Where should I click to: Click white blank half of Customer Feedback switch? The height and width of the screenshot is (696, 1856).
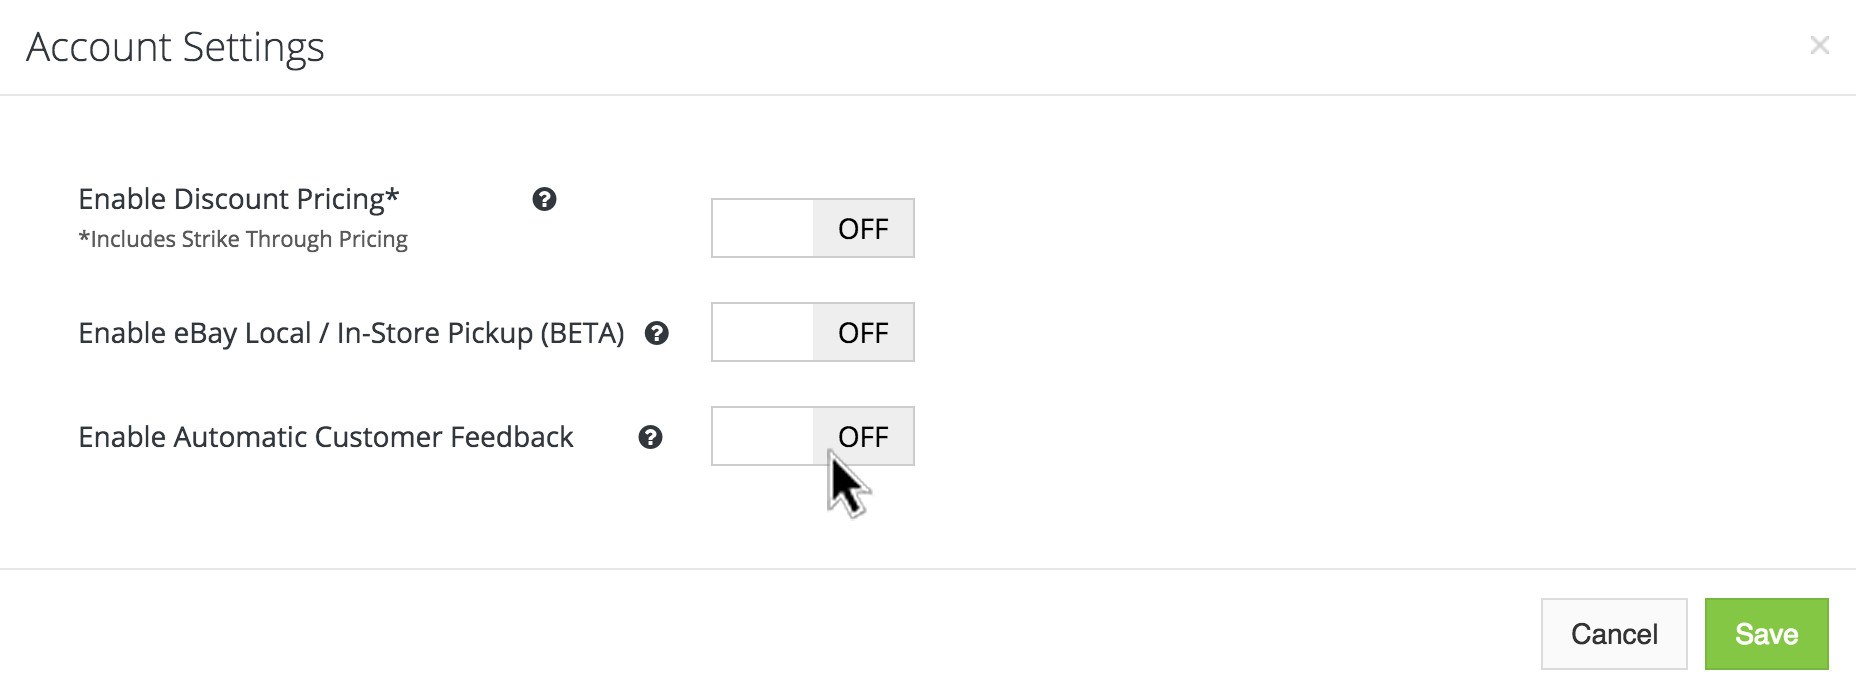pos(762,436)
